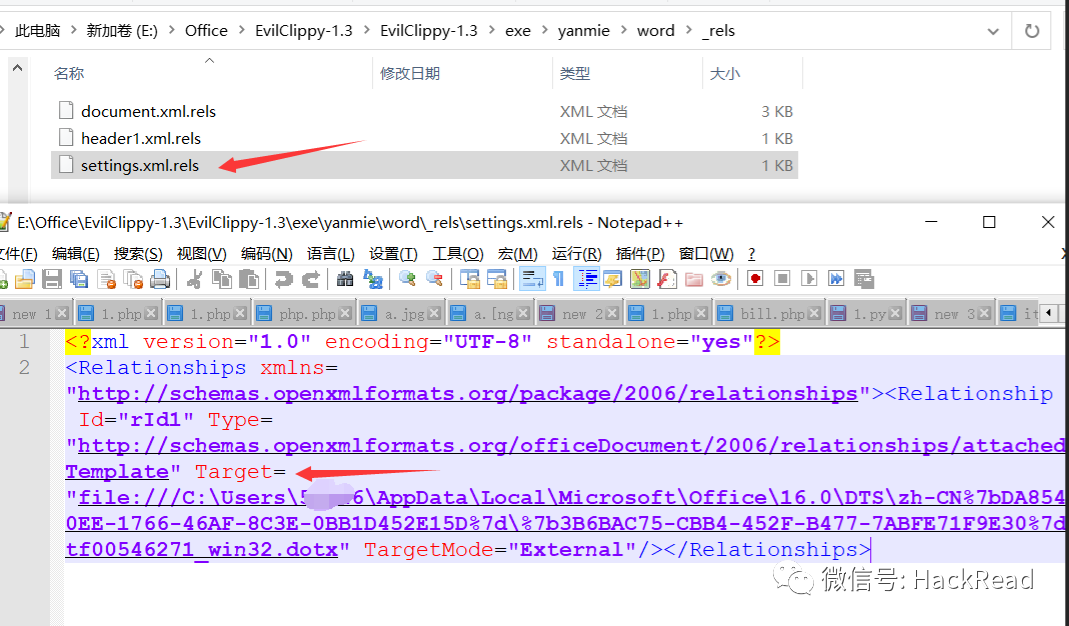Click the navigation pane scroll-up arrow
Screen dimensions: 1069x626
[x=18, y=68]
